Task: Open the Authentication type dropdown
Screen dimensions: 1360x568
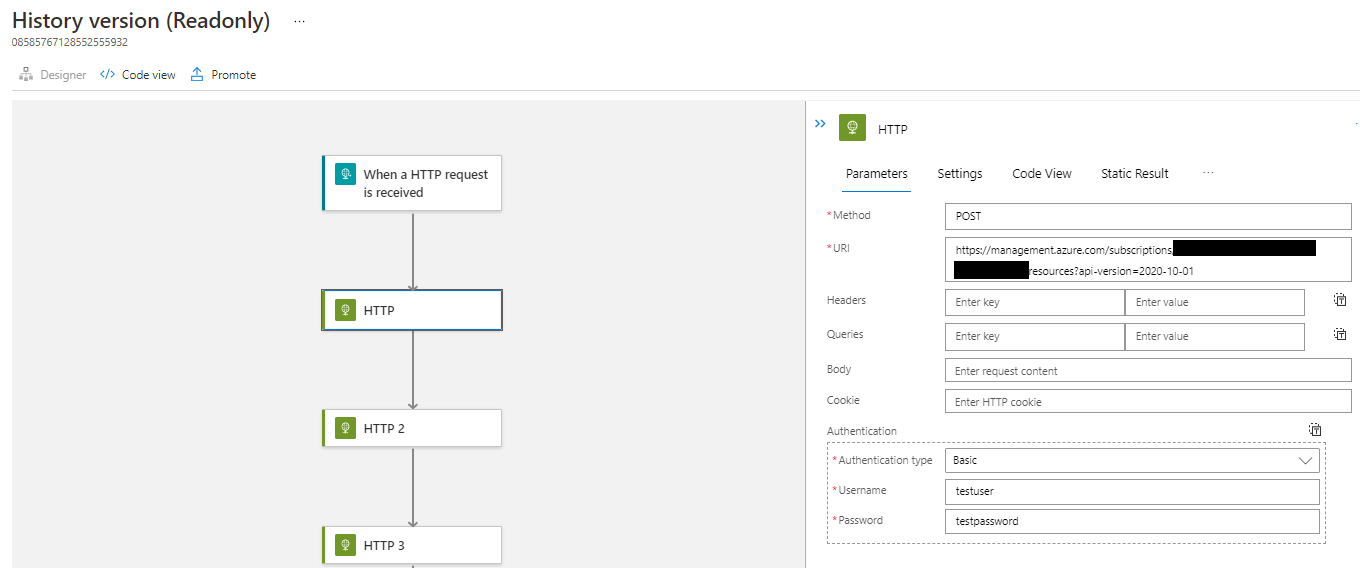Action: (1132, 461)
